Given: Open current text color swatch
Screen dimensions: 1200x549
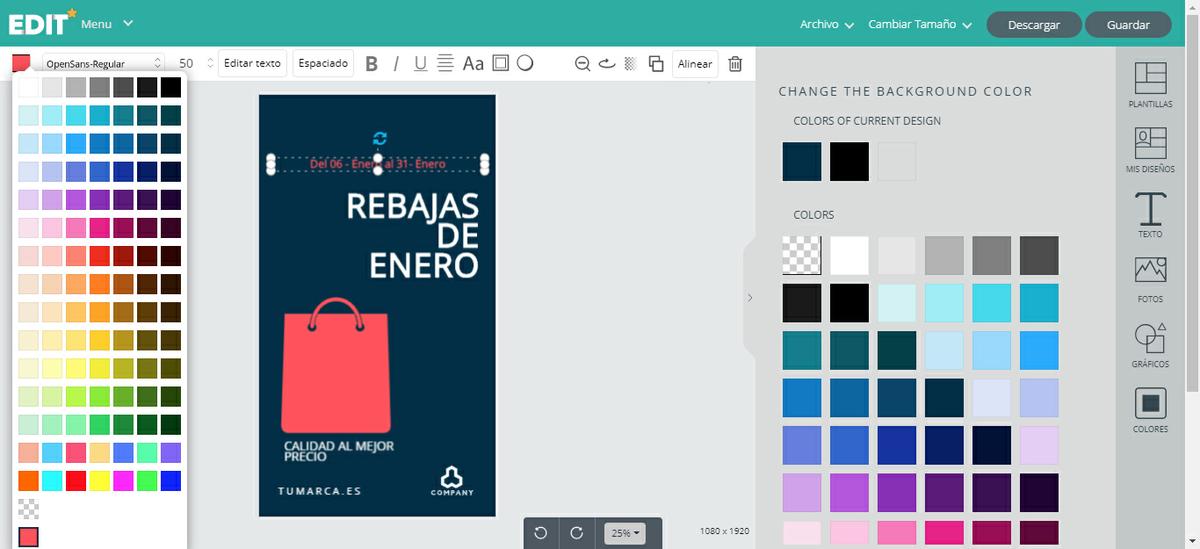Looking at the screenshot, I should [x=22, y=64].
